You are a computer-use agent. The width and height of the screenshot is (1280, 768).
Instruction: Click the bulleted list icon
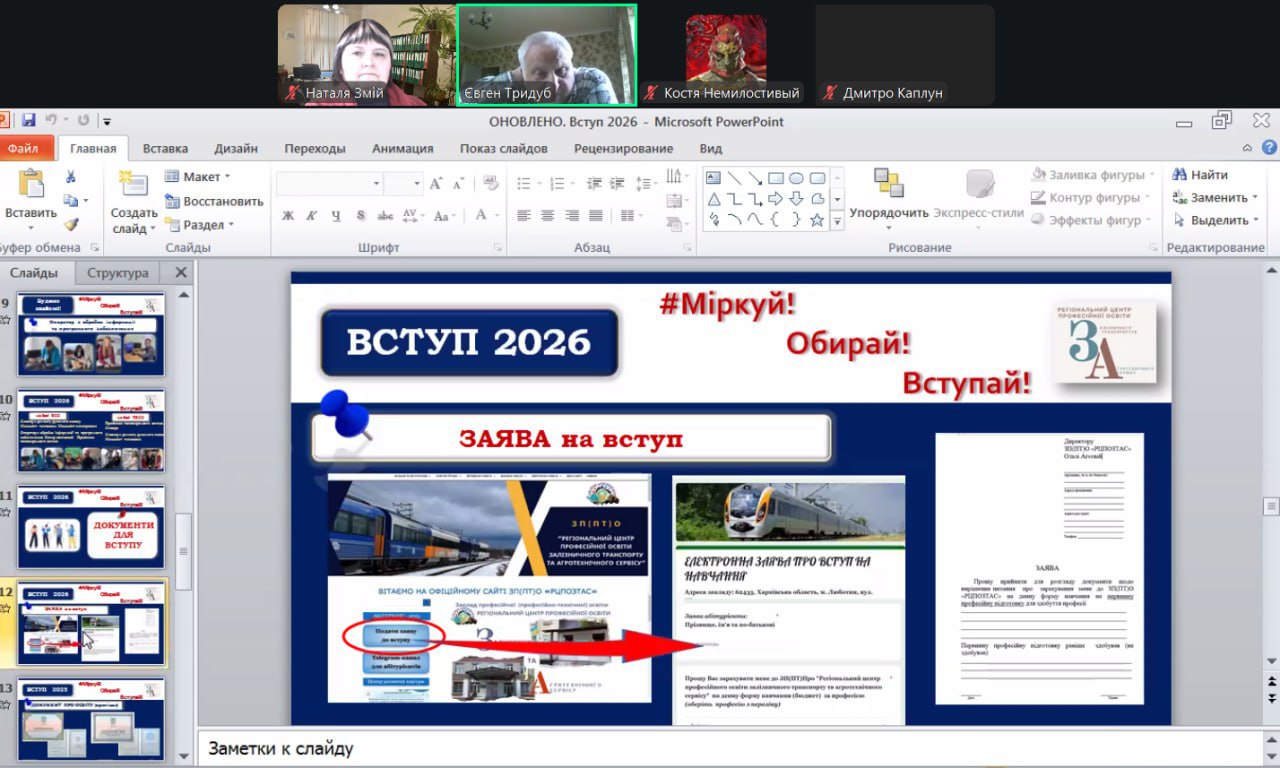click(523, 184)
